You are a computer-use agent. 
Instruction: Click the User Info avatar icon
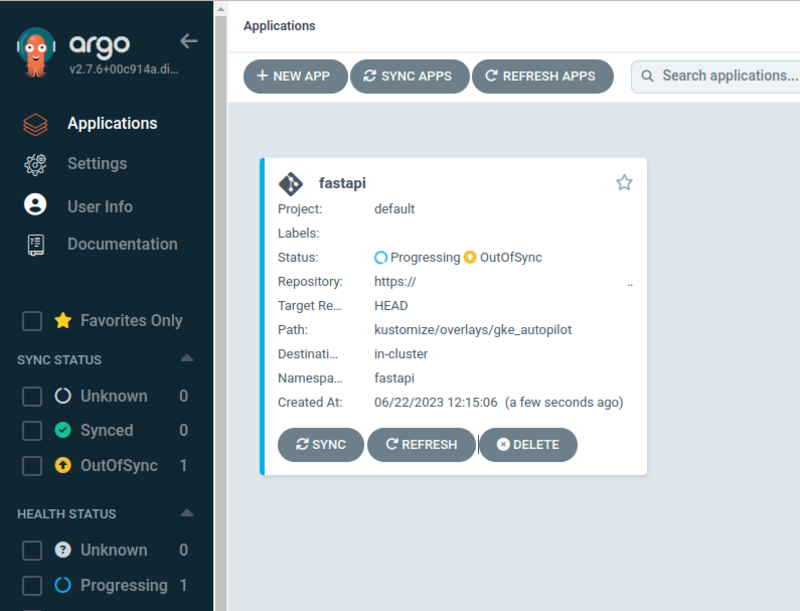[35, 205]
